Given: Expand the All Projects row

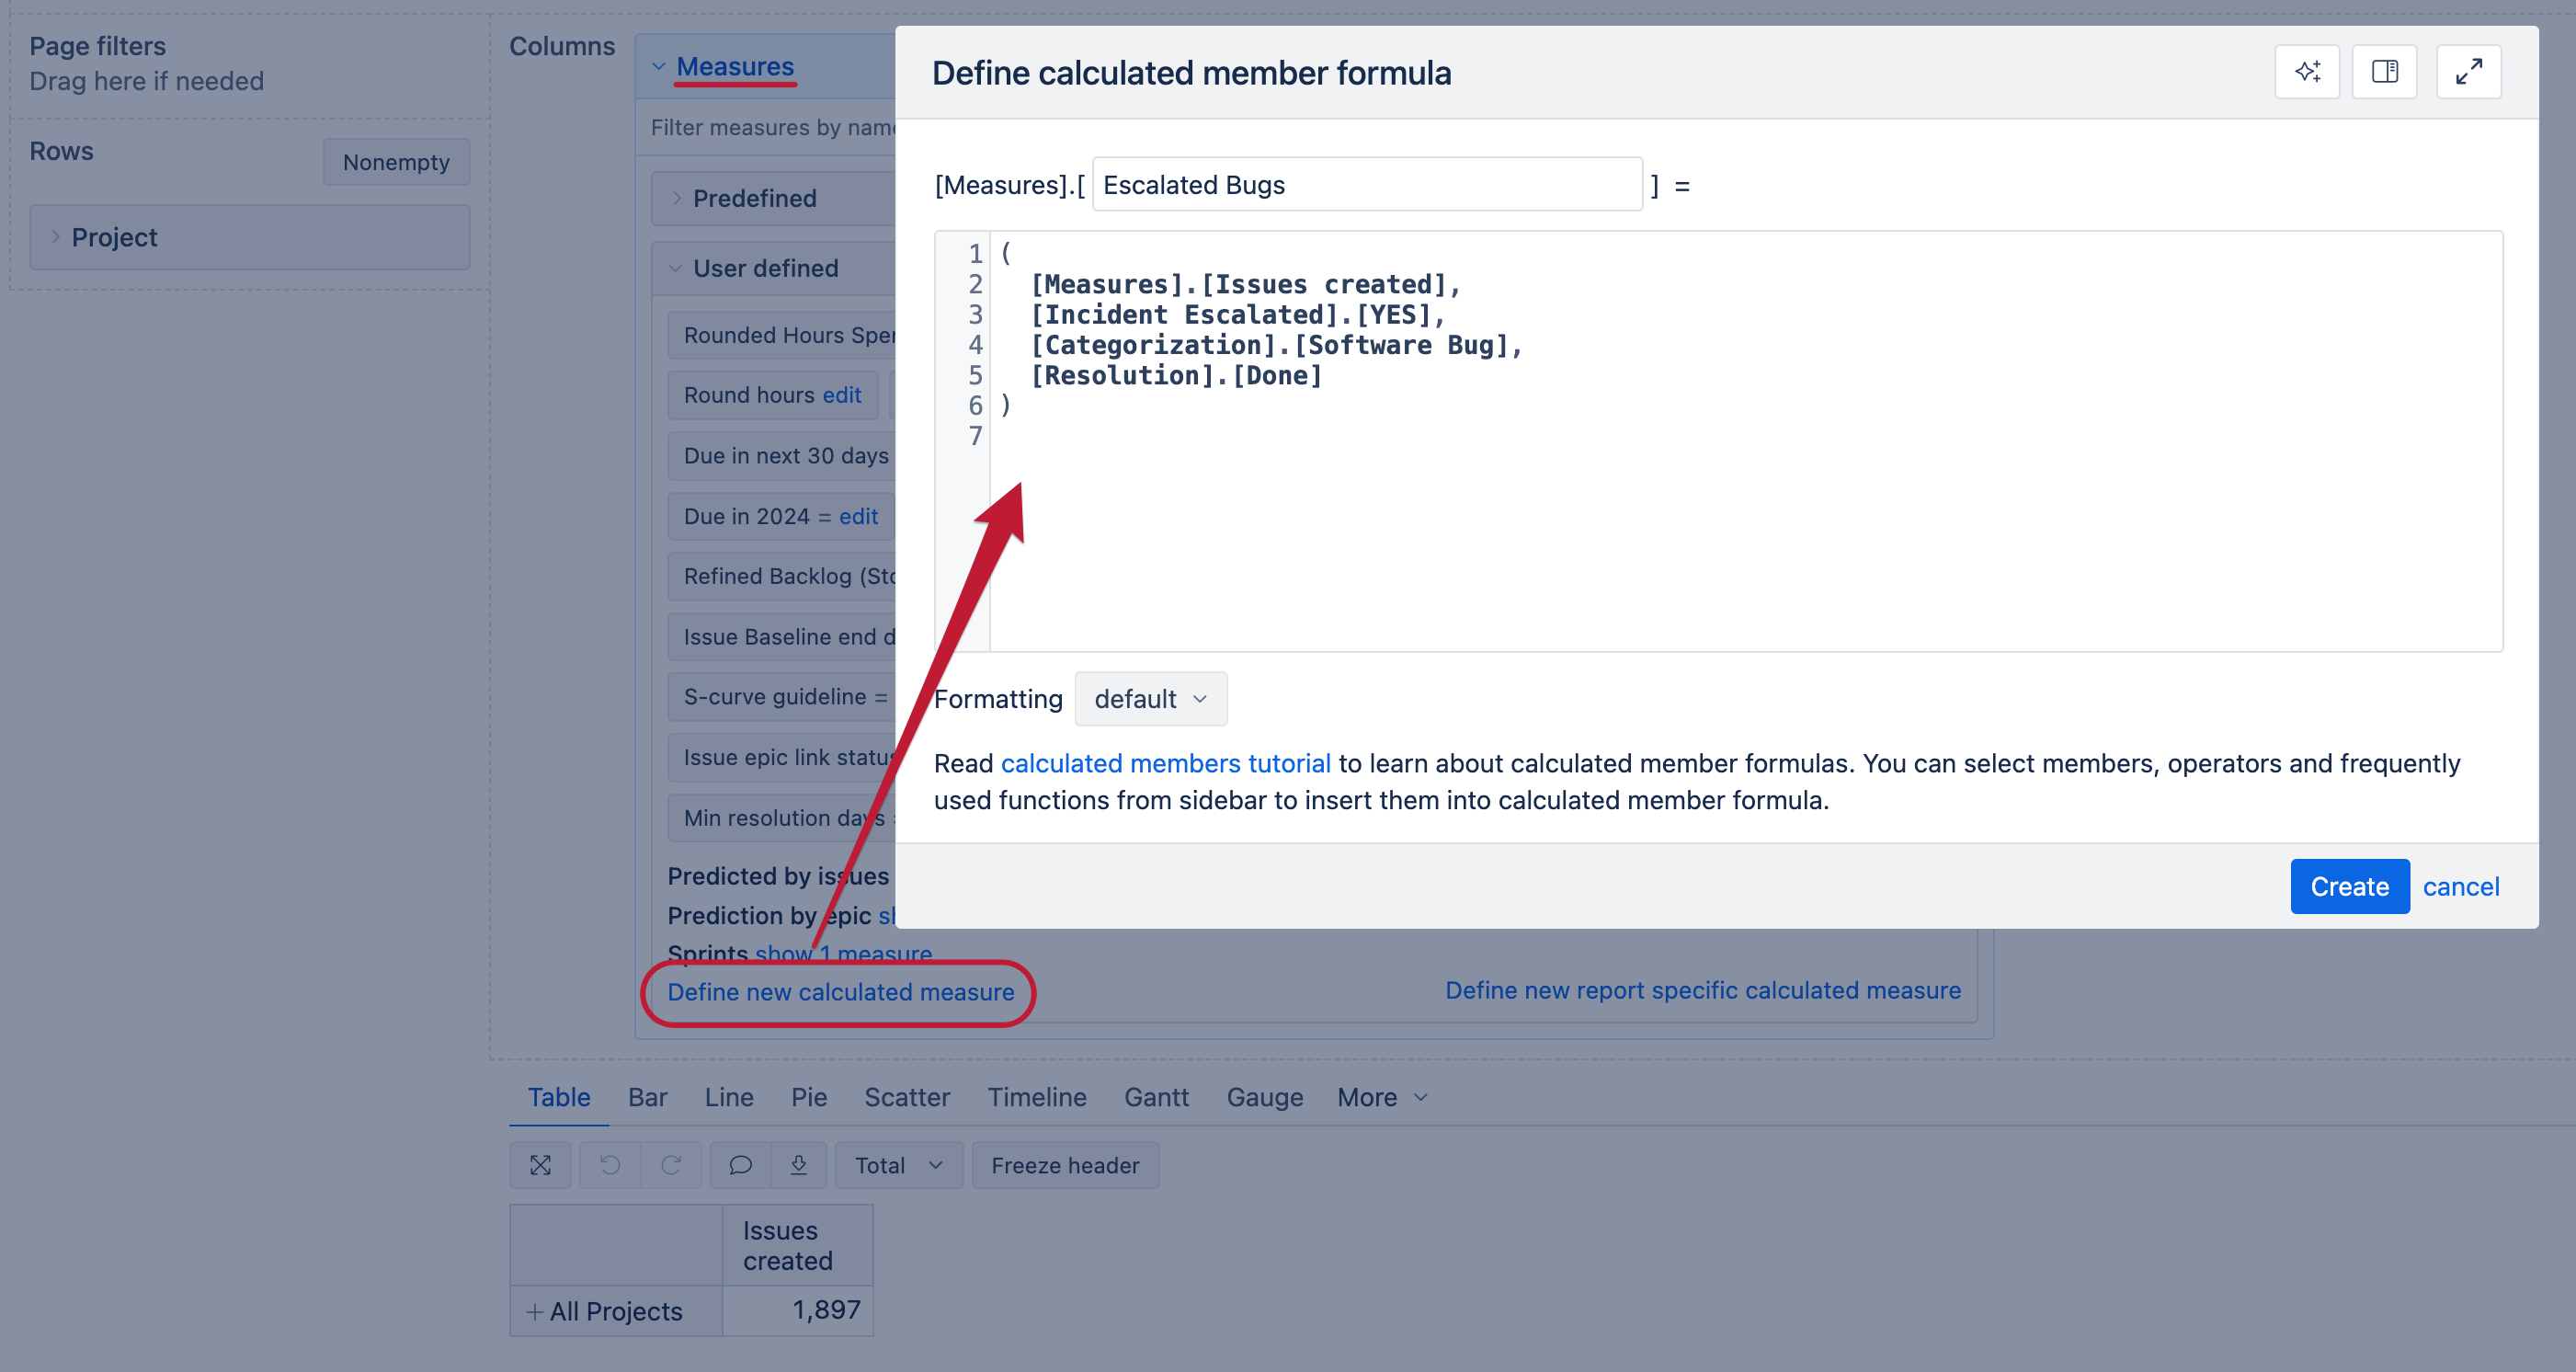Looking at the screenshot, I should [535, 1311].
